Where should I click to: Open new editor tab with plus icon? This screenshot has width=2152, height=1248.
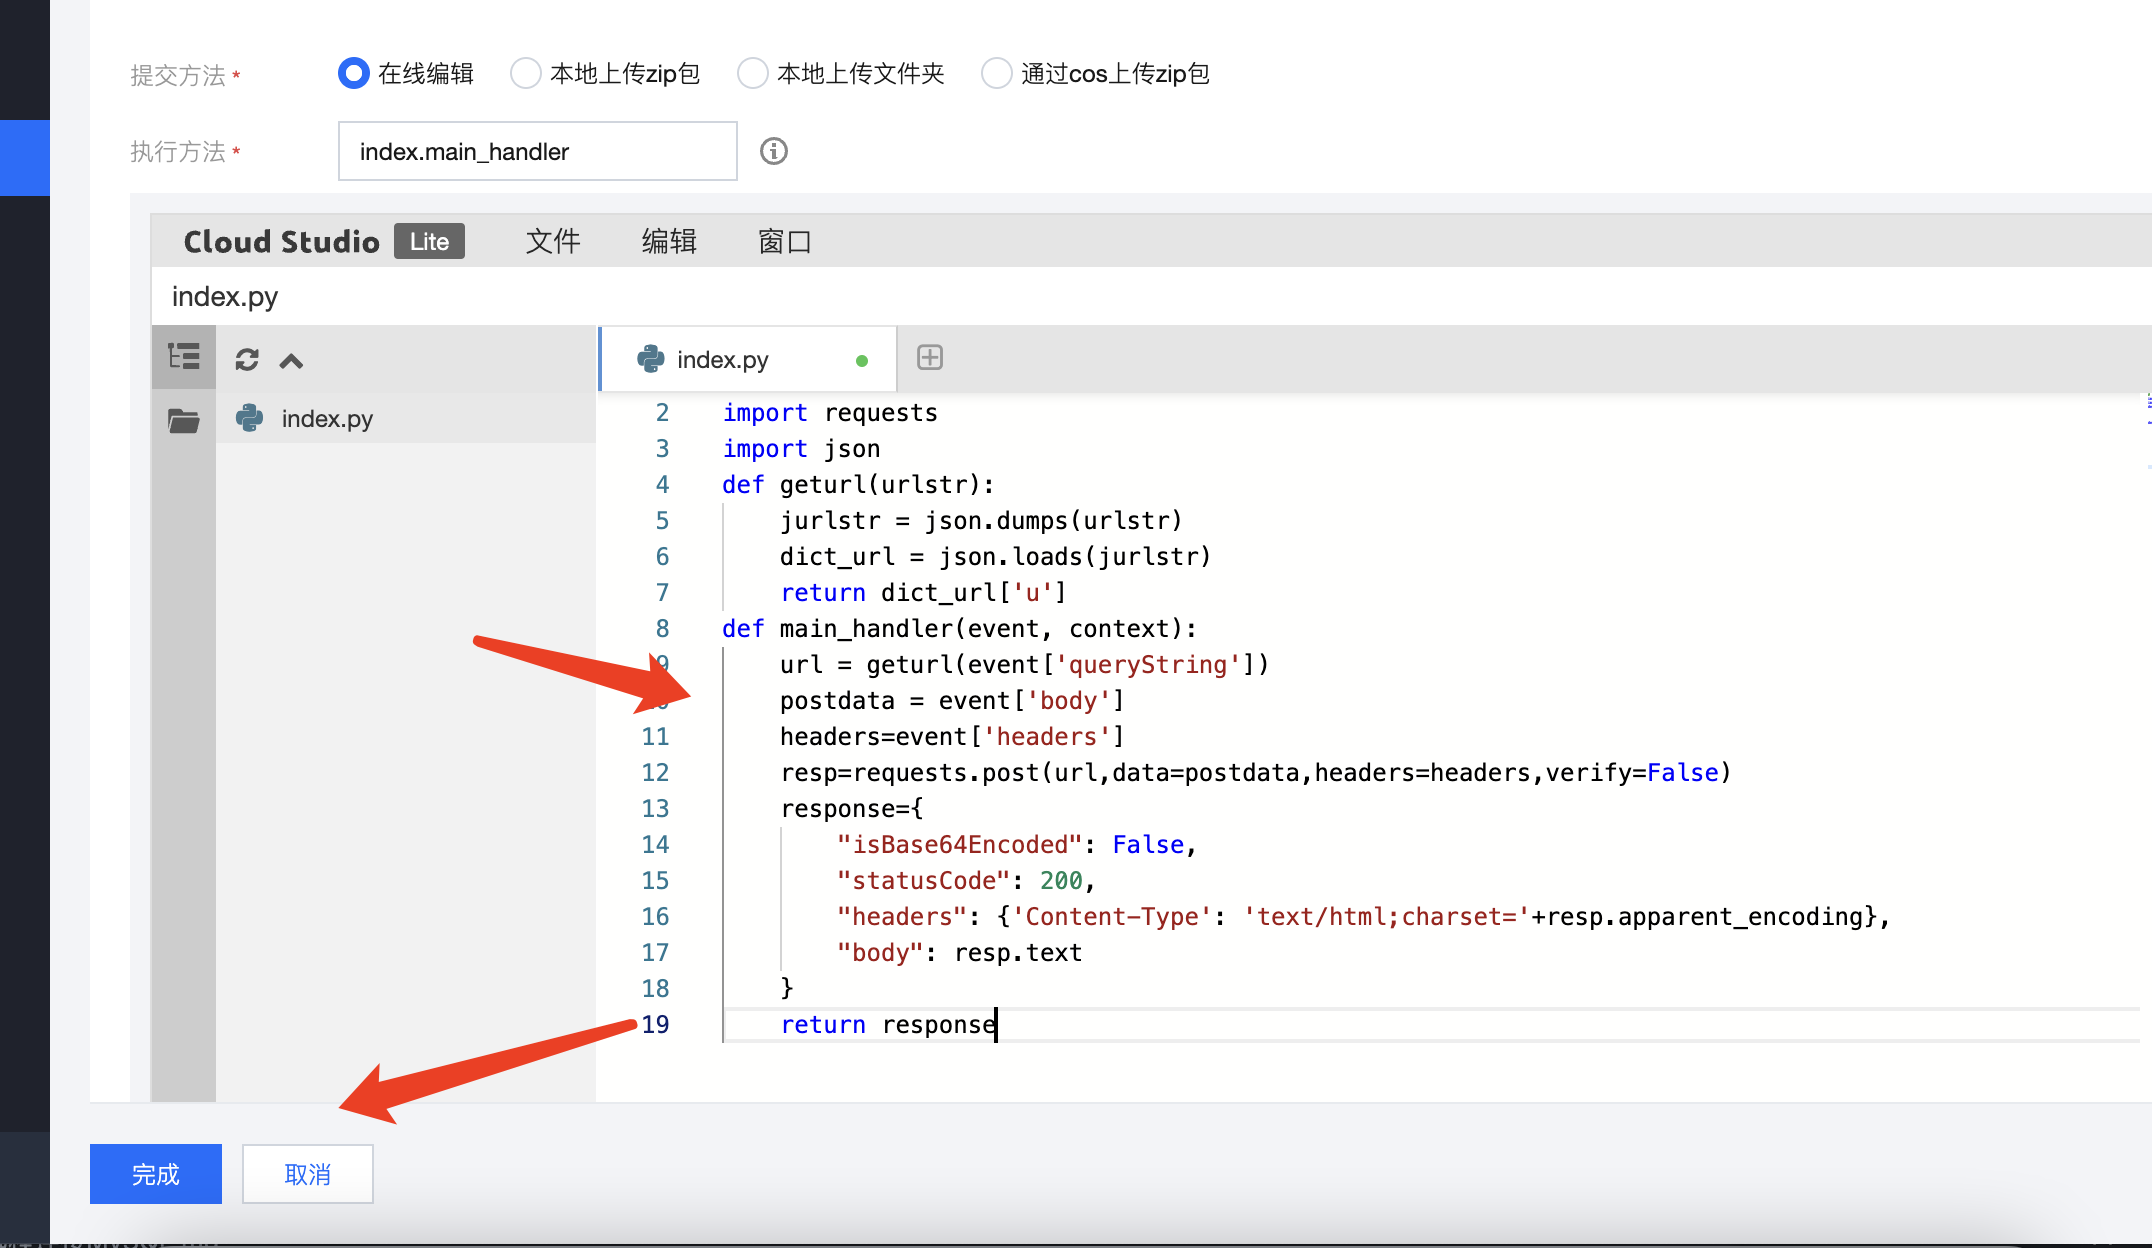[930, 358]
